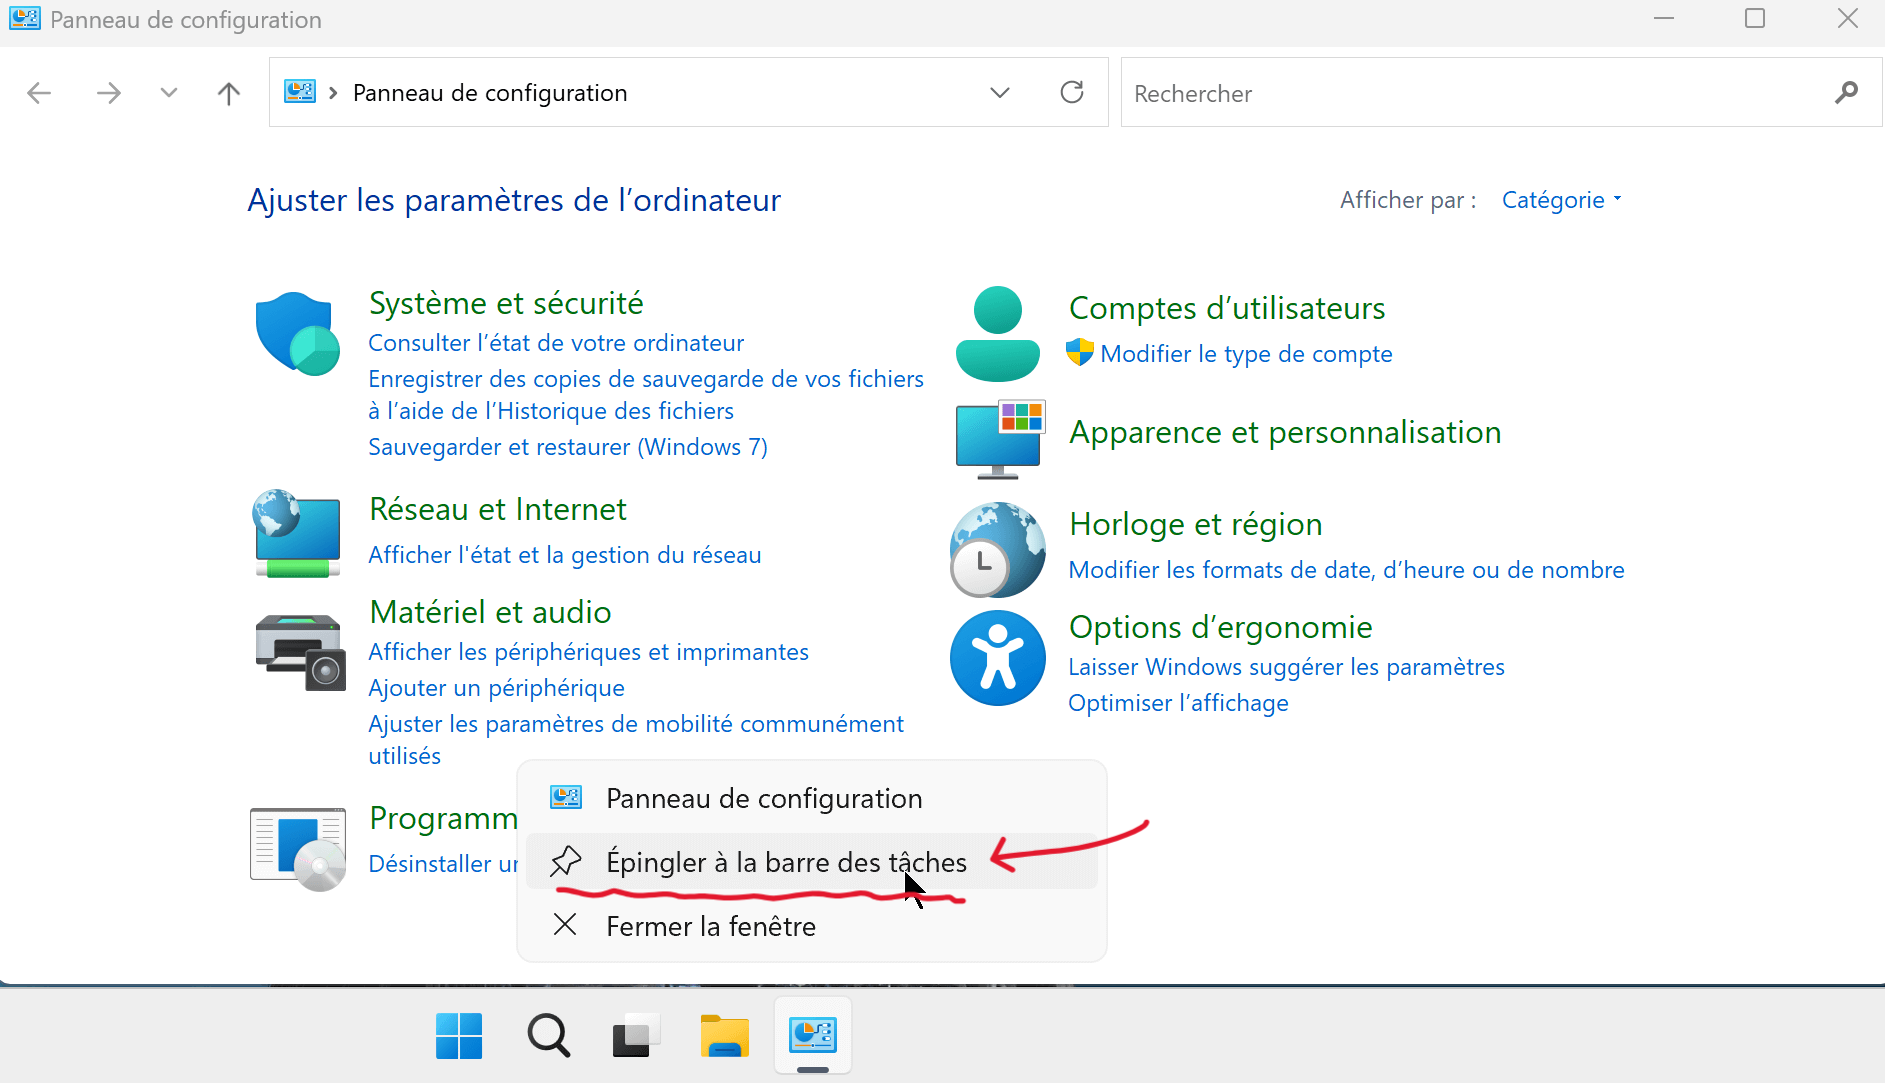This screenshot has height=1083, width=1885.
Task: Open Consulter l'état de votre ordinateur
Action: (556, 343)
